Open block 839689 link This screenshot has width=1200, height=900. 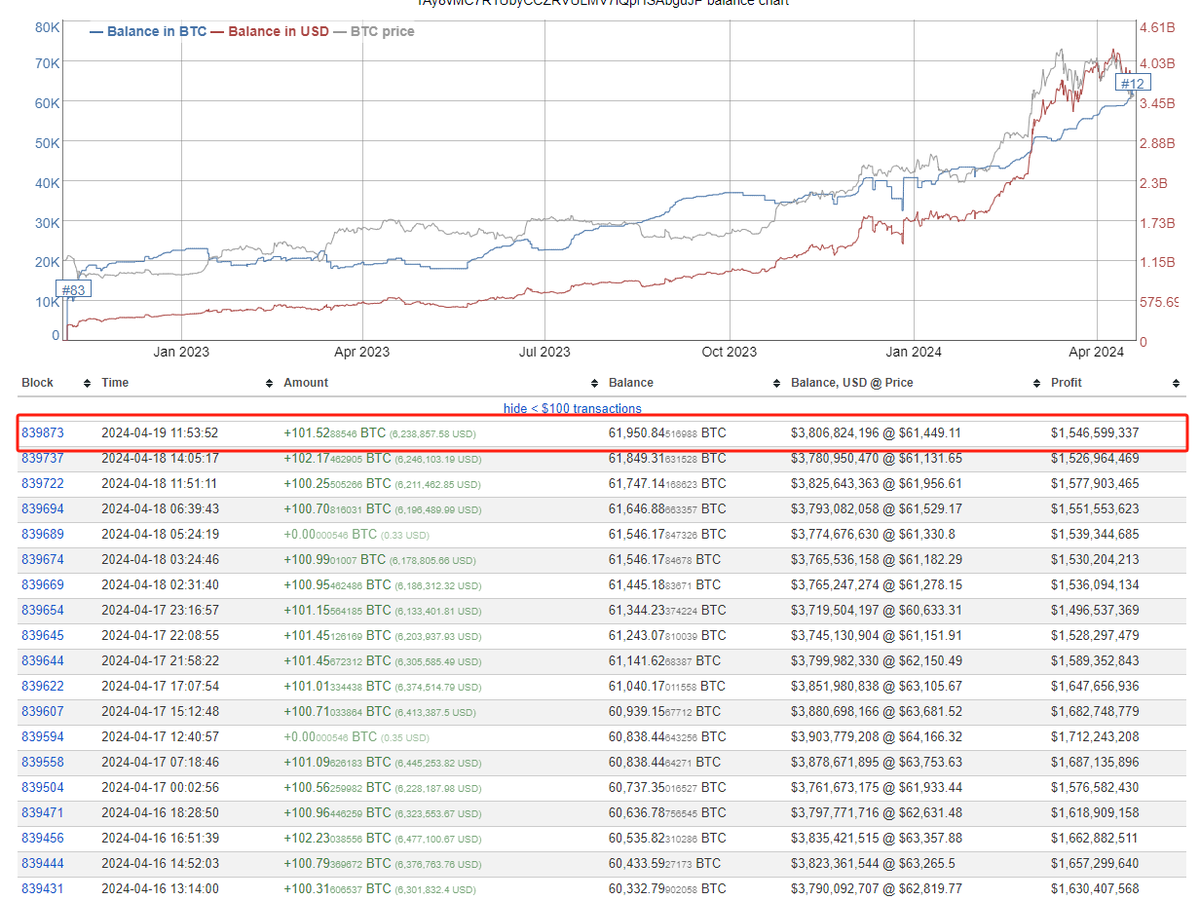click(42, 534)
